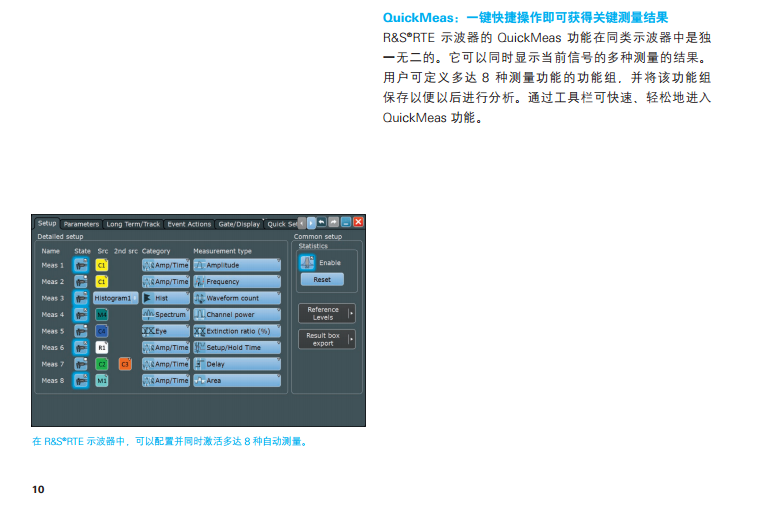Image resolution: width=783 pixels, height=511 pixels.
Task: Toggle the Meas 3 state button
Action: (80, 298)
